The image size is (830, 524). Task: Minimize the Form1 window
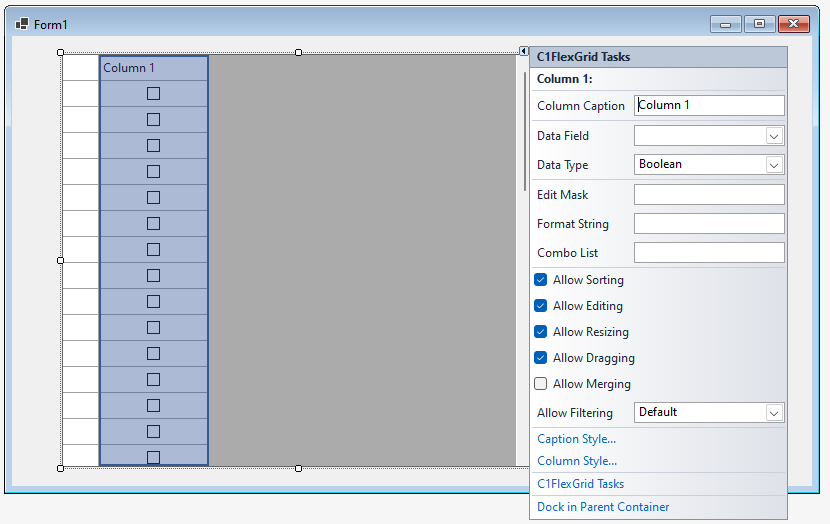pyautogui.click(x=726, y=24)
